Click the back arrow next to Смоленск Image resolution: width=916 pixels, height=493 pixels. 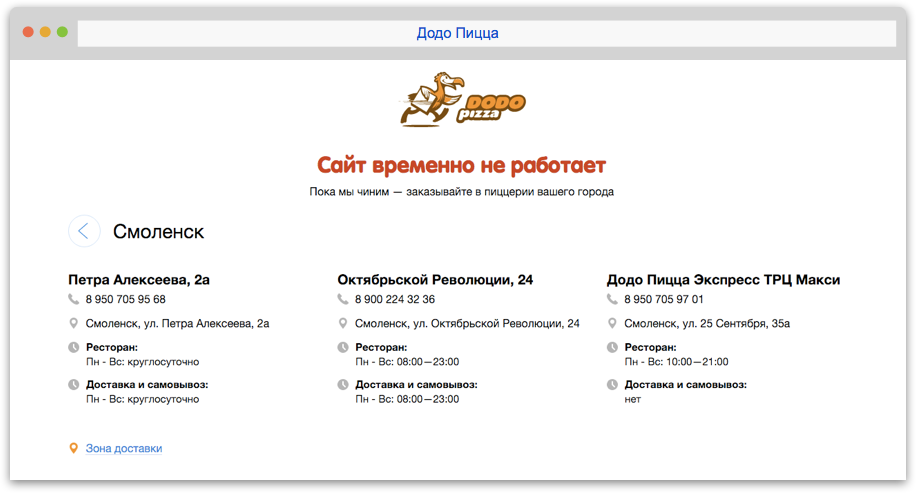(x=84, y=231)
